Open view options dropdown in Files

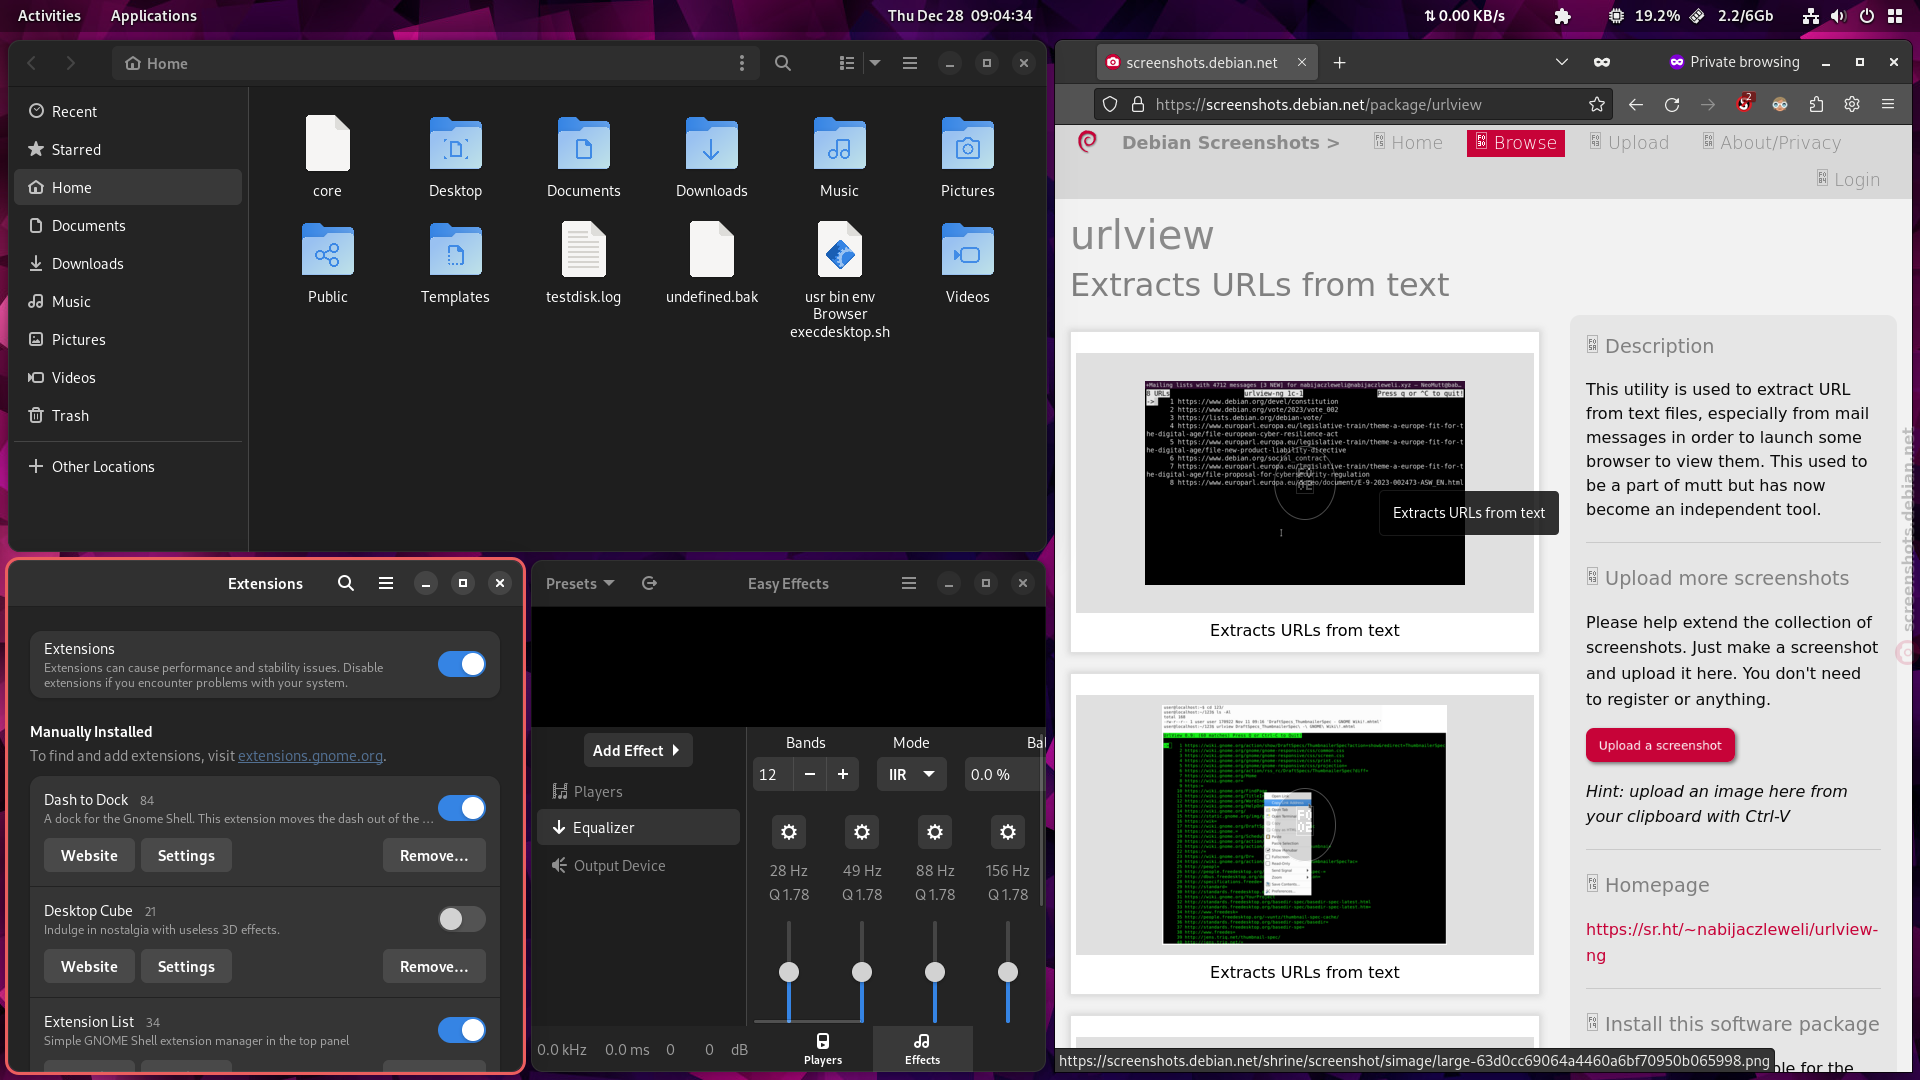(875, 63)
